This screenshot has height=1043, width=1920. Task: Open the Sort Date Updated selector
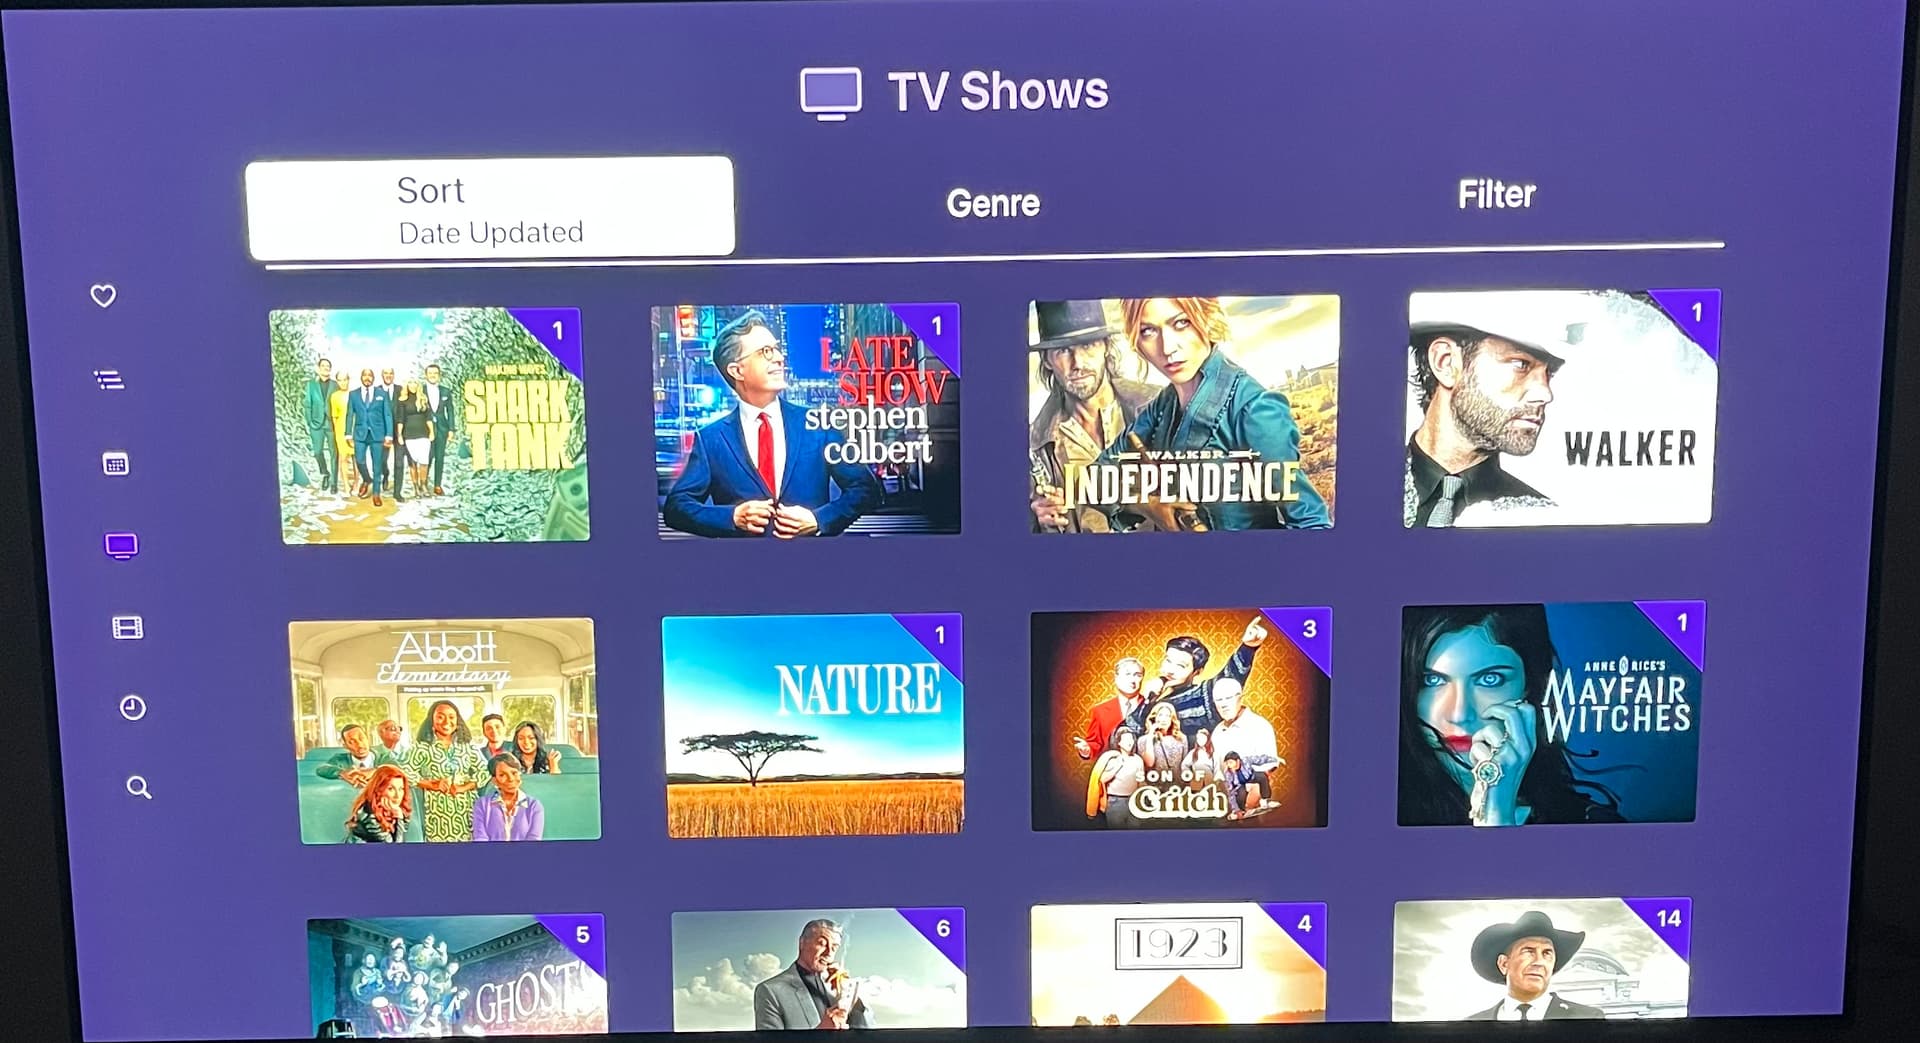[x=490, y=208]
